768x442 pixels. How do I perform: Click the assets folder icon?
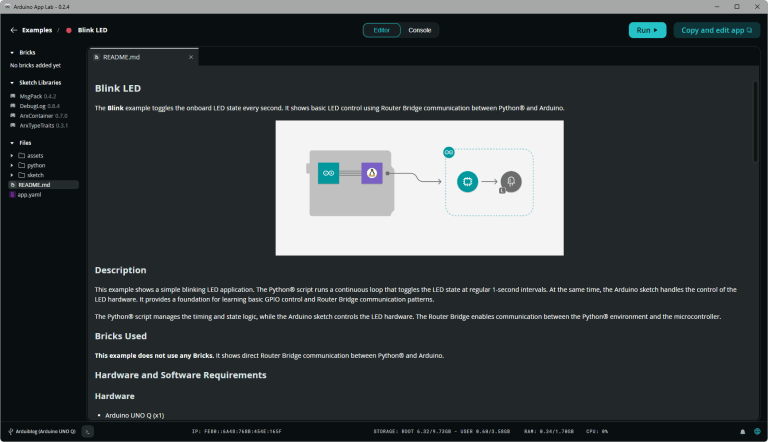pyautogui.click(x=22, y=155)
